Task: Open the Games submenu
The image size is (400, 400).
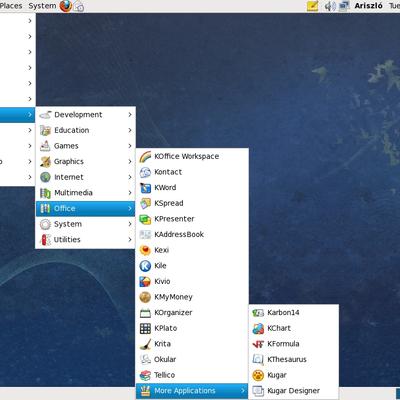Action: (x=85, y=146)
